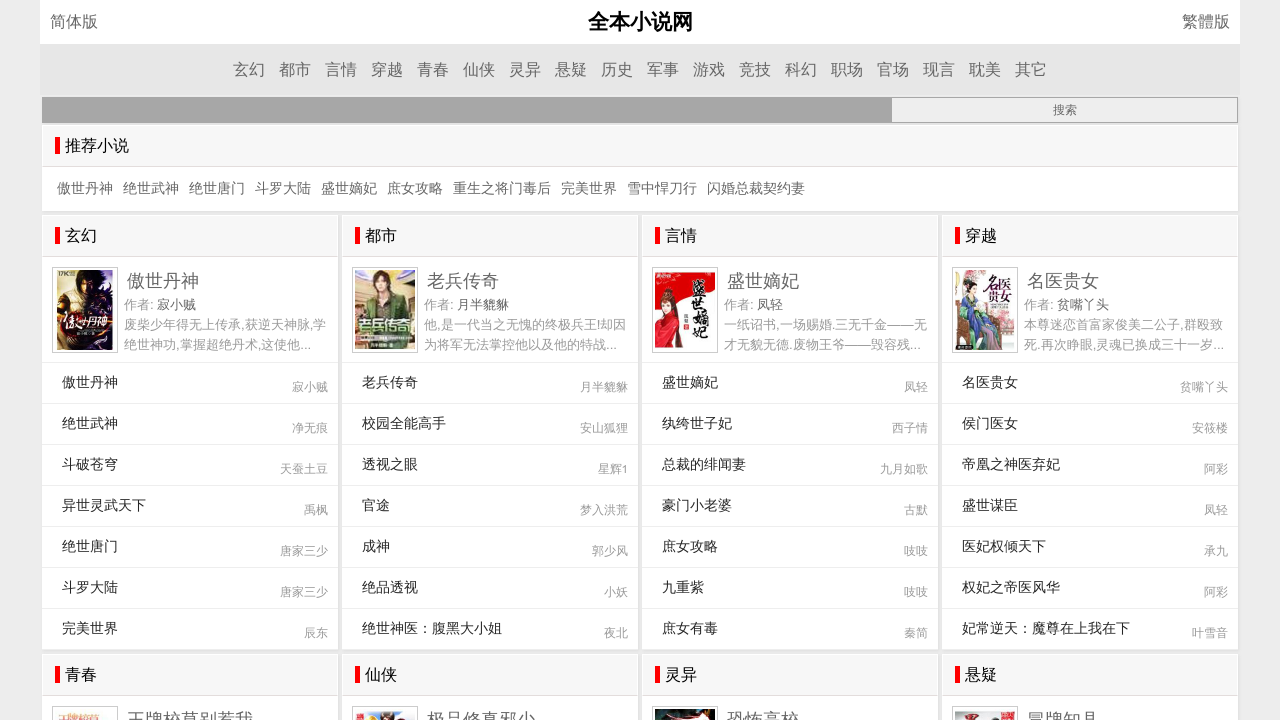Open 总裁的绯闻妻 in 言情 list

pos(704,464)
